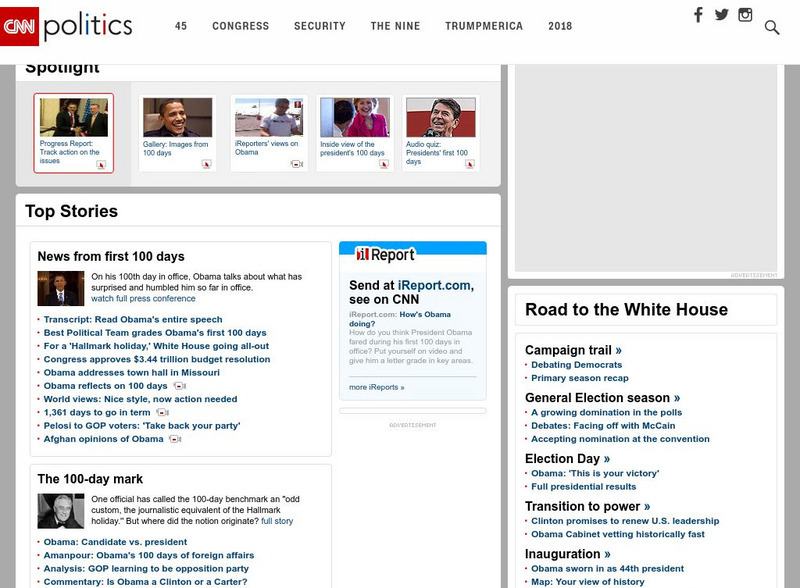Select the TRUMPMERICA navigation tab

click(x=484, y=26)
